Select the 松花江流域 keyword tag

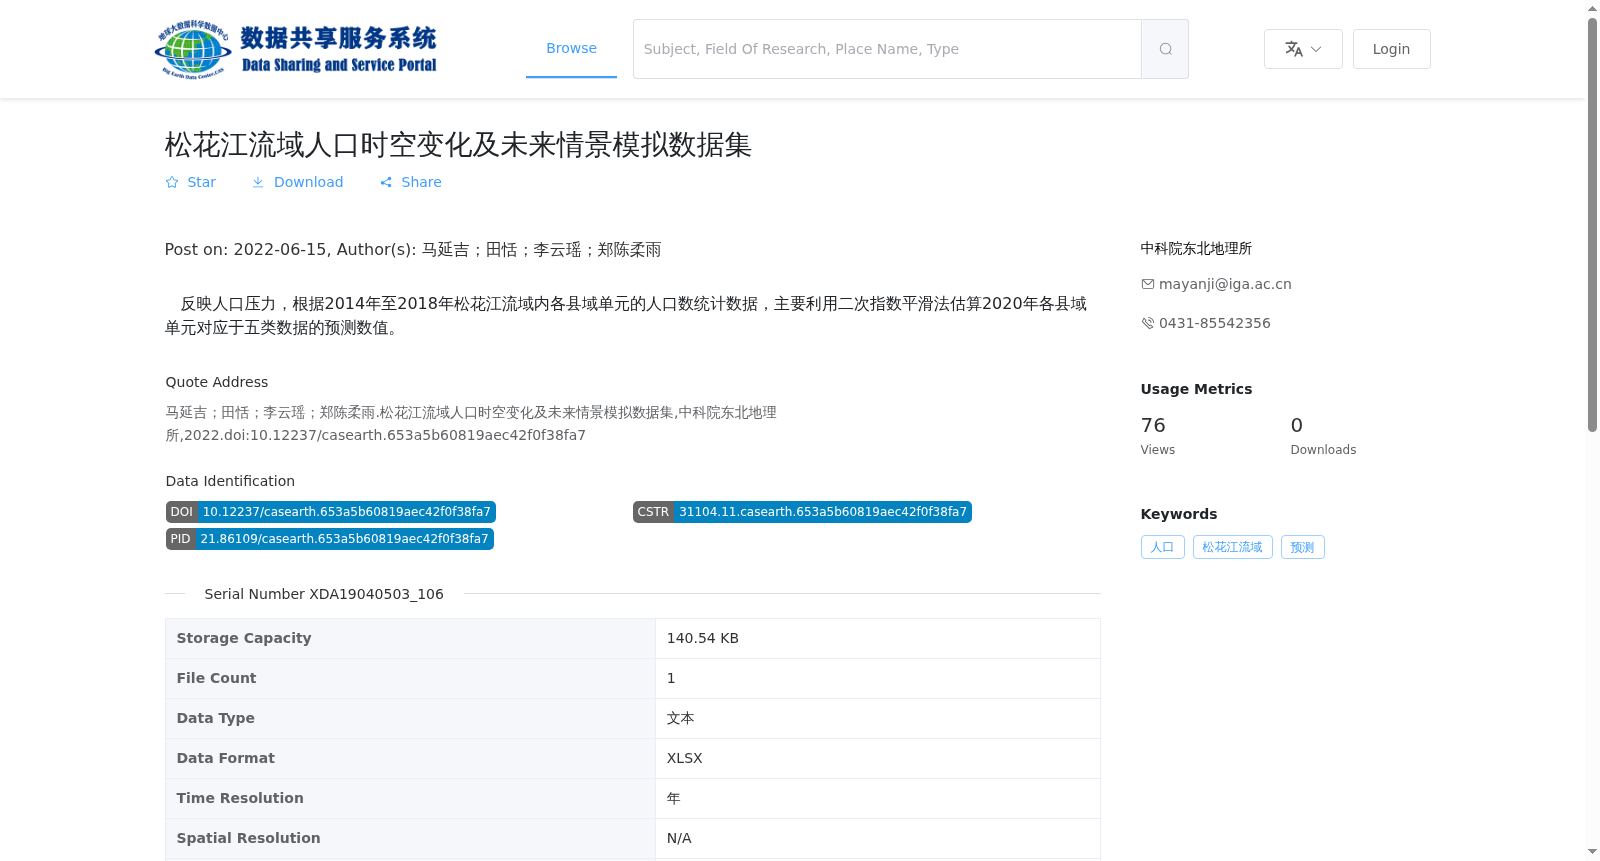tap(1233, 547)
